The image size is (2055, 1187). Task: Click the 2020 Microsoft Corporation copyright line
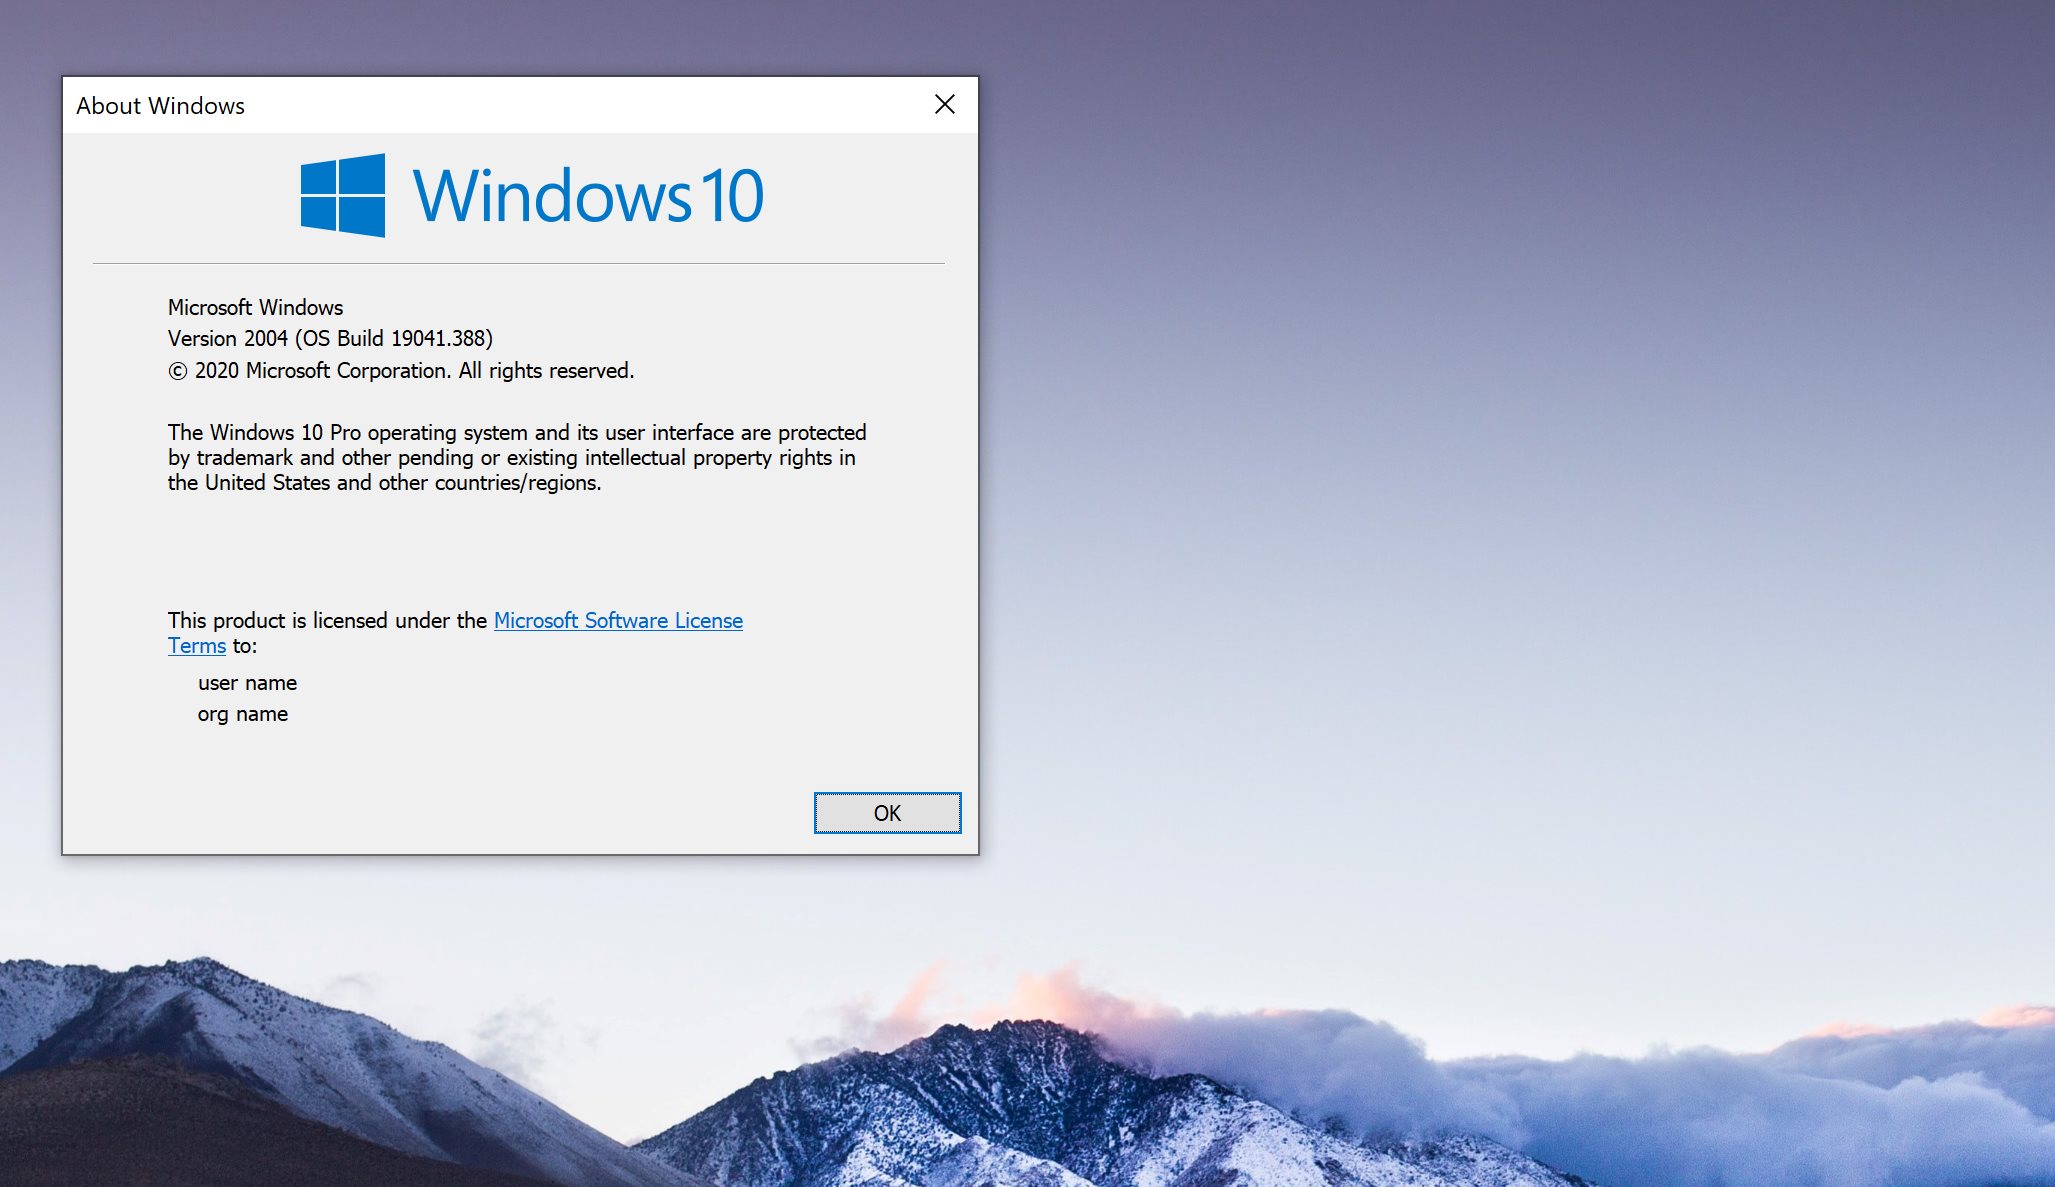point(401,370)
